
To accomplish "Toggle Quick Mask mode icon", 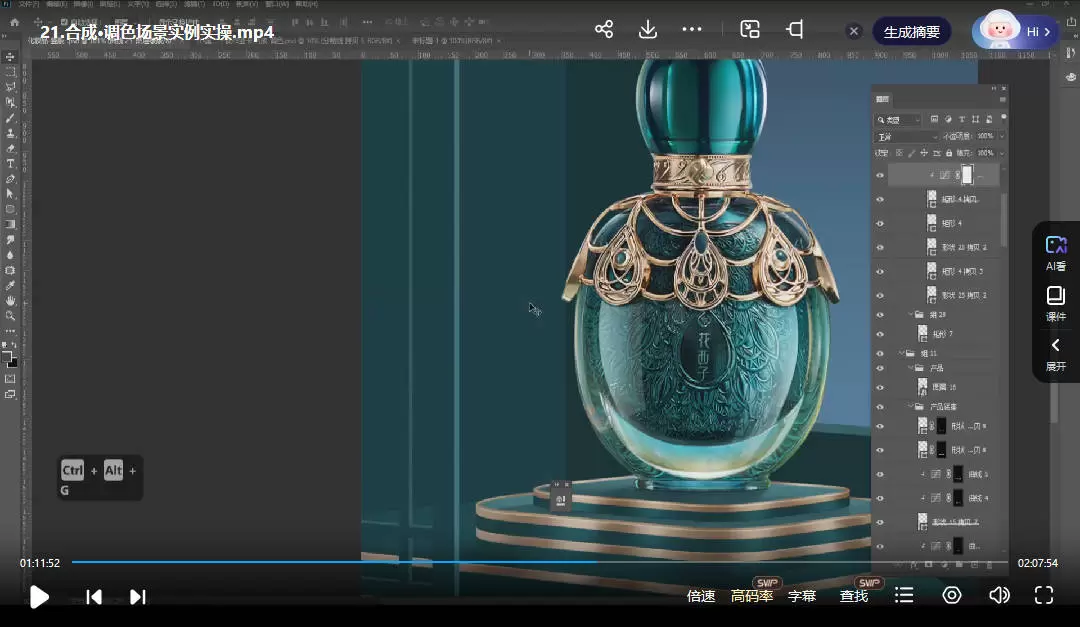I will pos(10,378).
